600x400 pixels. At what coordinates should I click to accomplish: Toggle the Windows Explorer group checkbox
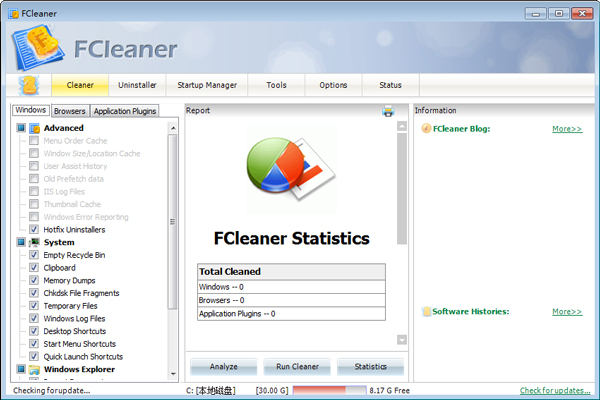tap(21, 369)
